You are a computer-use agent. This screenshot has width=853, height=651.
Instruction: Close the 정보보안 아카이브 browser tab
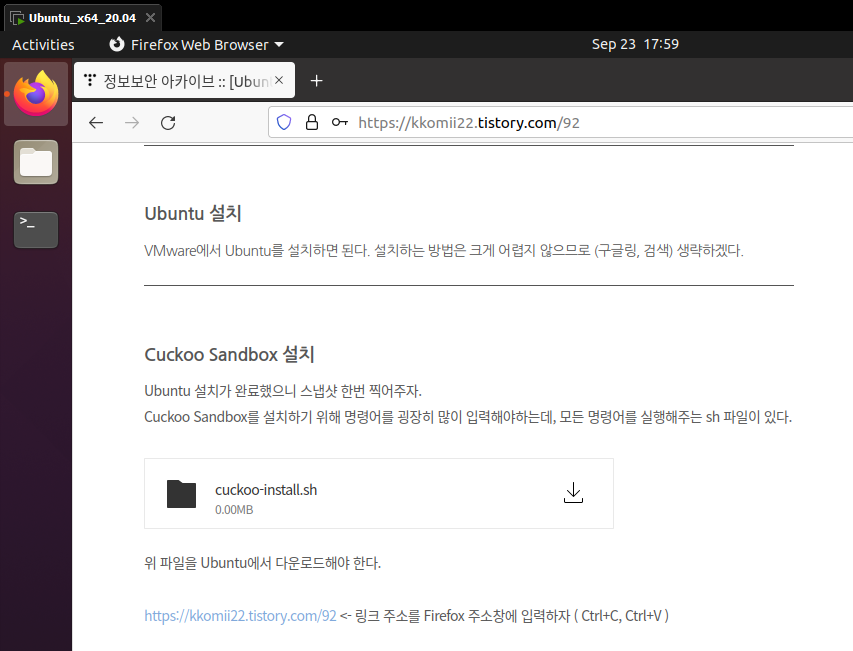click(x=279, y=80)
